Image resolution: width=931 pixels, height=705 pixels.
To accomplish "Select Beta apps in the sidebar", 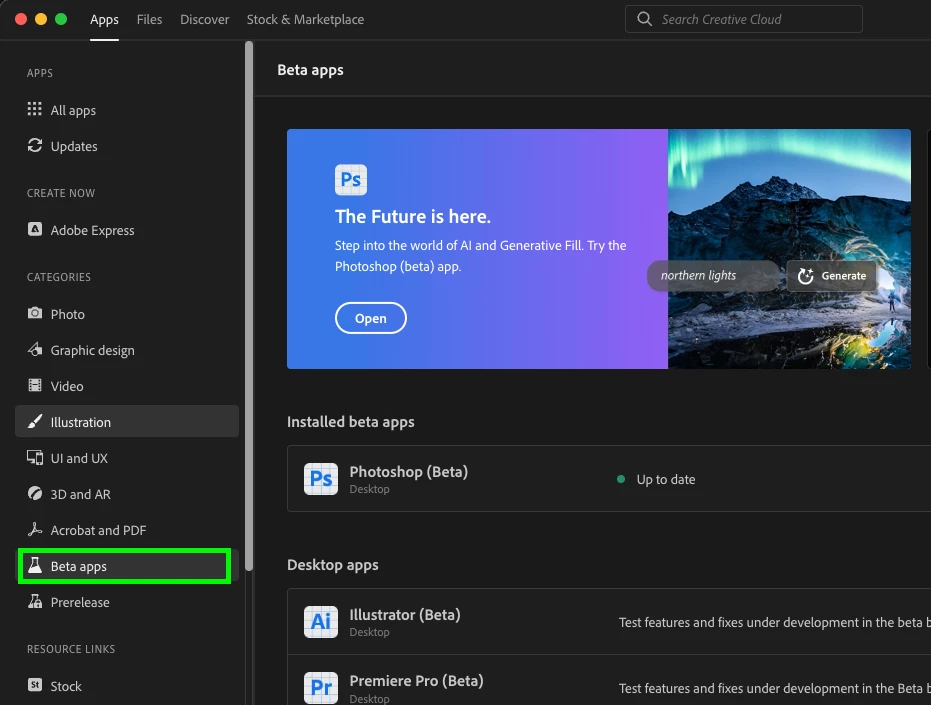I will (126, 566).
